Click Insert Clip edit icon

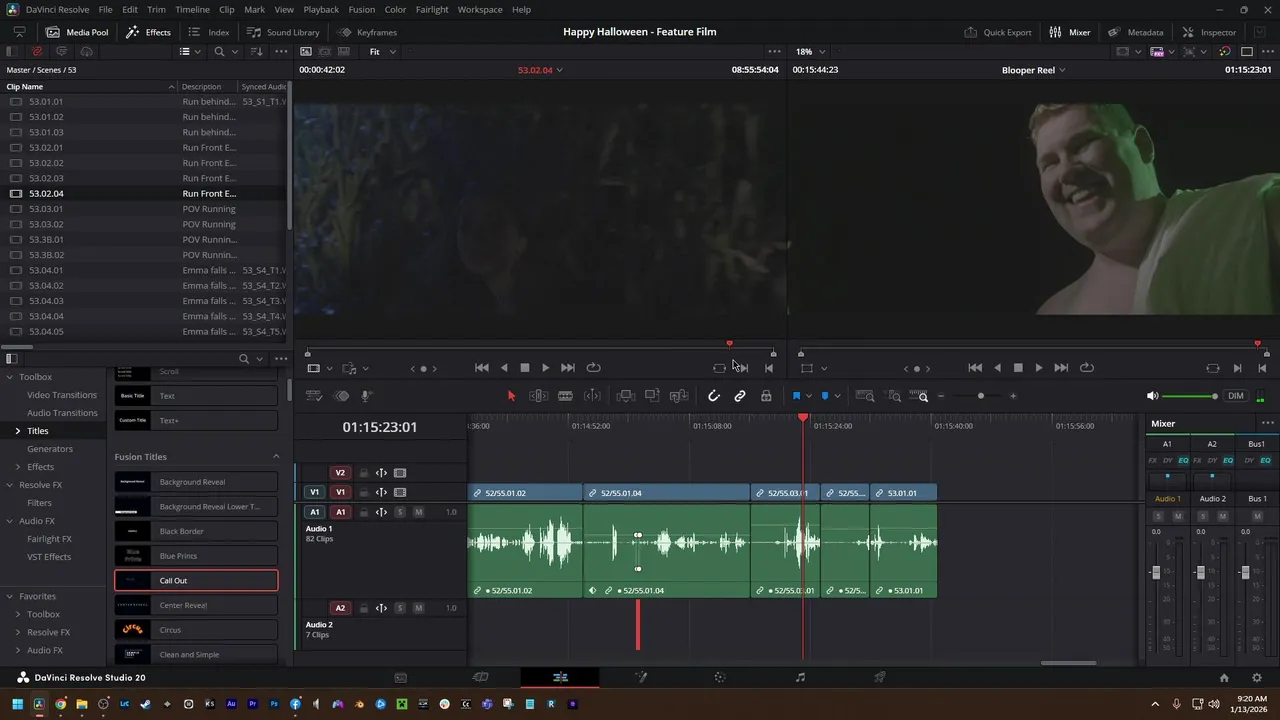tap(626, 396)
